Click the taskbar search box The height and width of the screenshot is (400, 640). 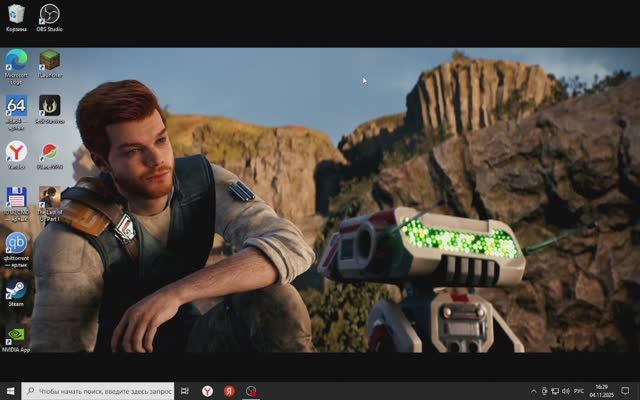point(98,391)
